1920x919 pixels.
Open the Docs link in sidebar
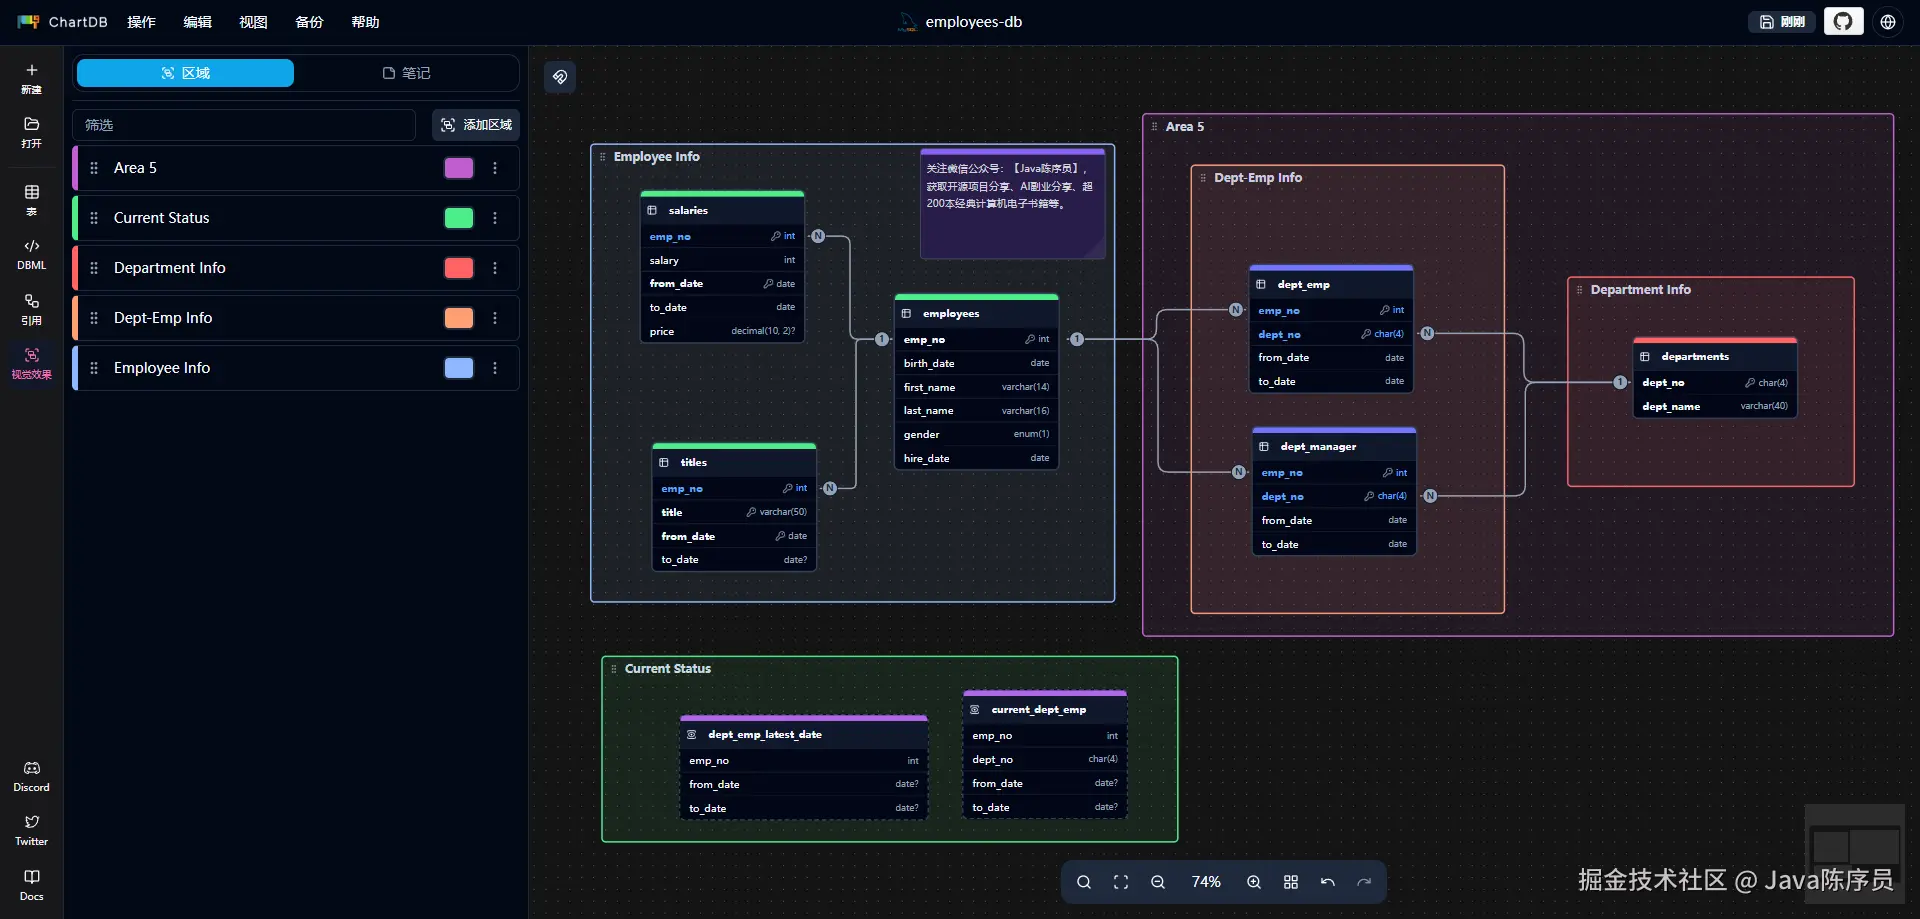click(x=31, y=885)
